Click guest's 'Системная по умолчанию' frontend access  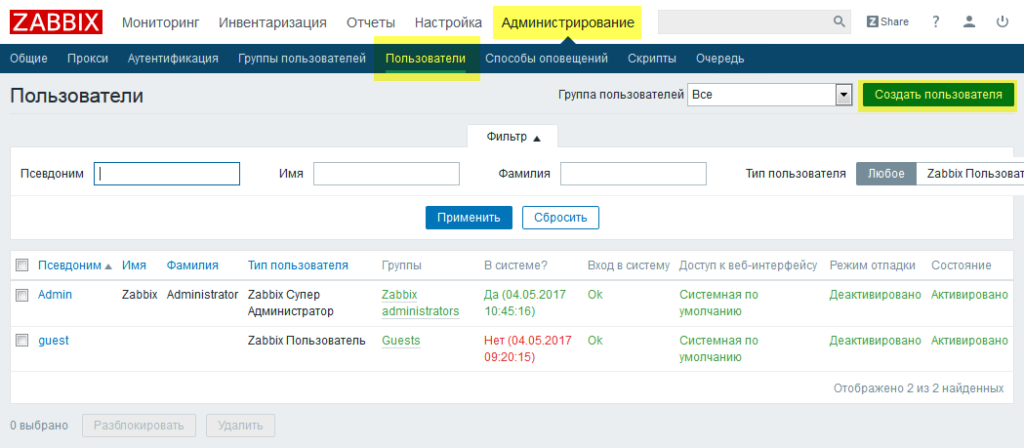pos(719,349)
